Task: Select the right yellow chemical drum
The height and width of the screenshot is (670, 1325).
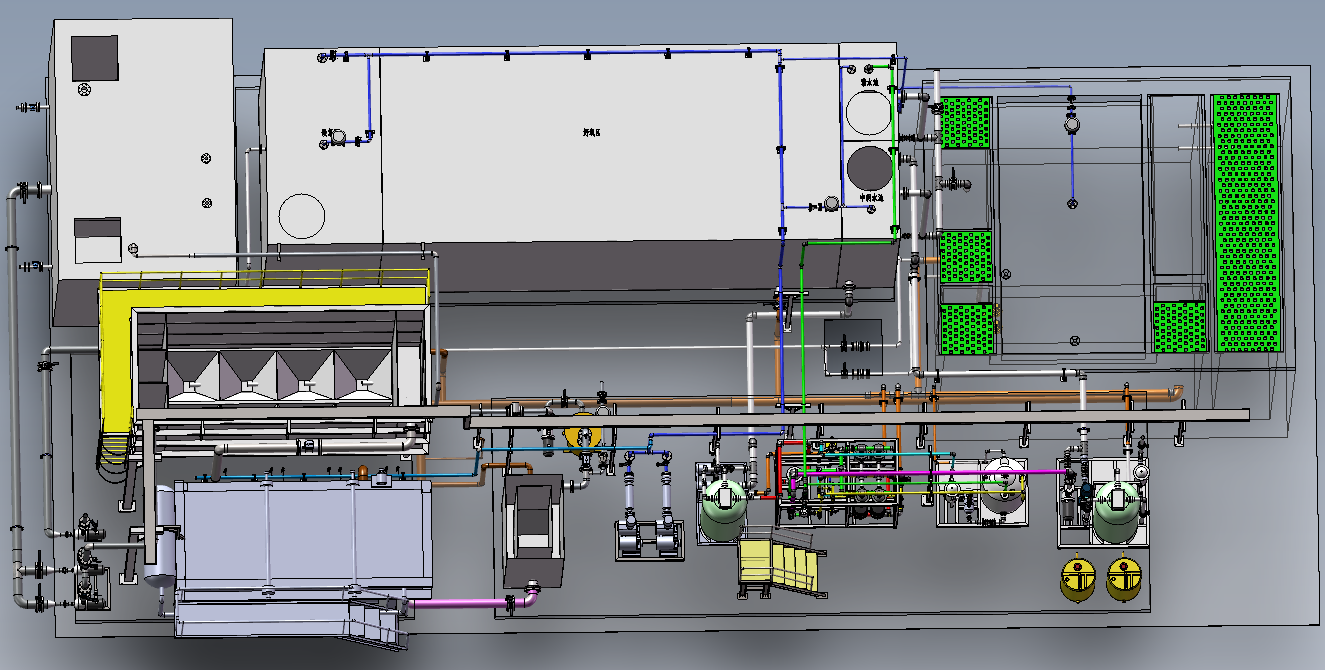Action: 1124,578
